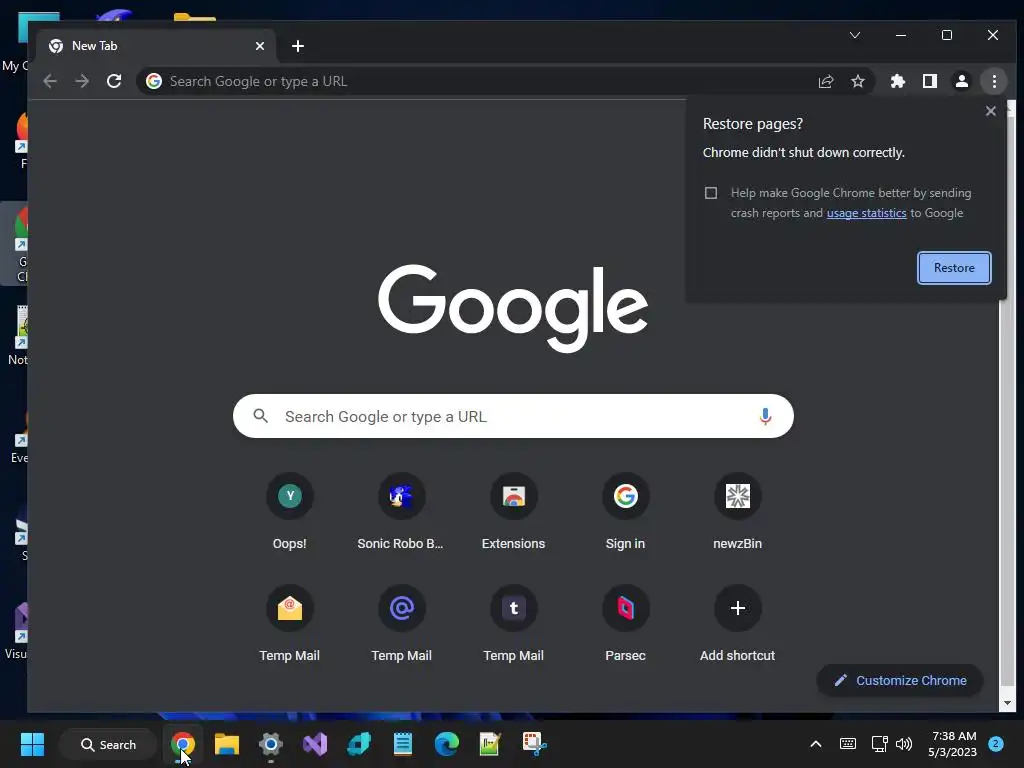Click the touch keyboard tray icon
Viewport: 1024px width, 768px height.
pos(848,744)
